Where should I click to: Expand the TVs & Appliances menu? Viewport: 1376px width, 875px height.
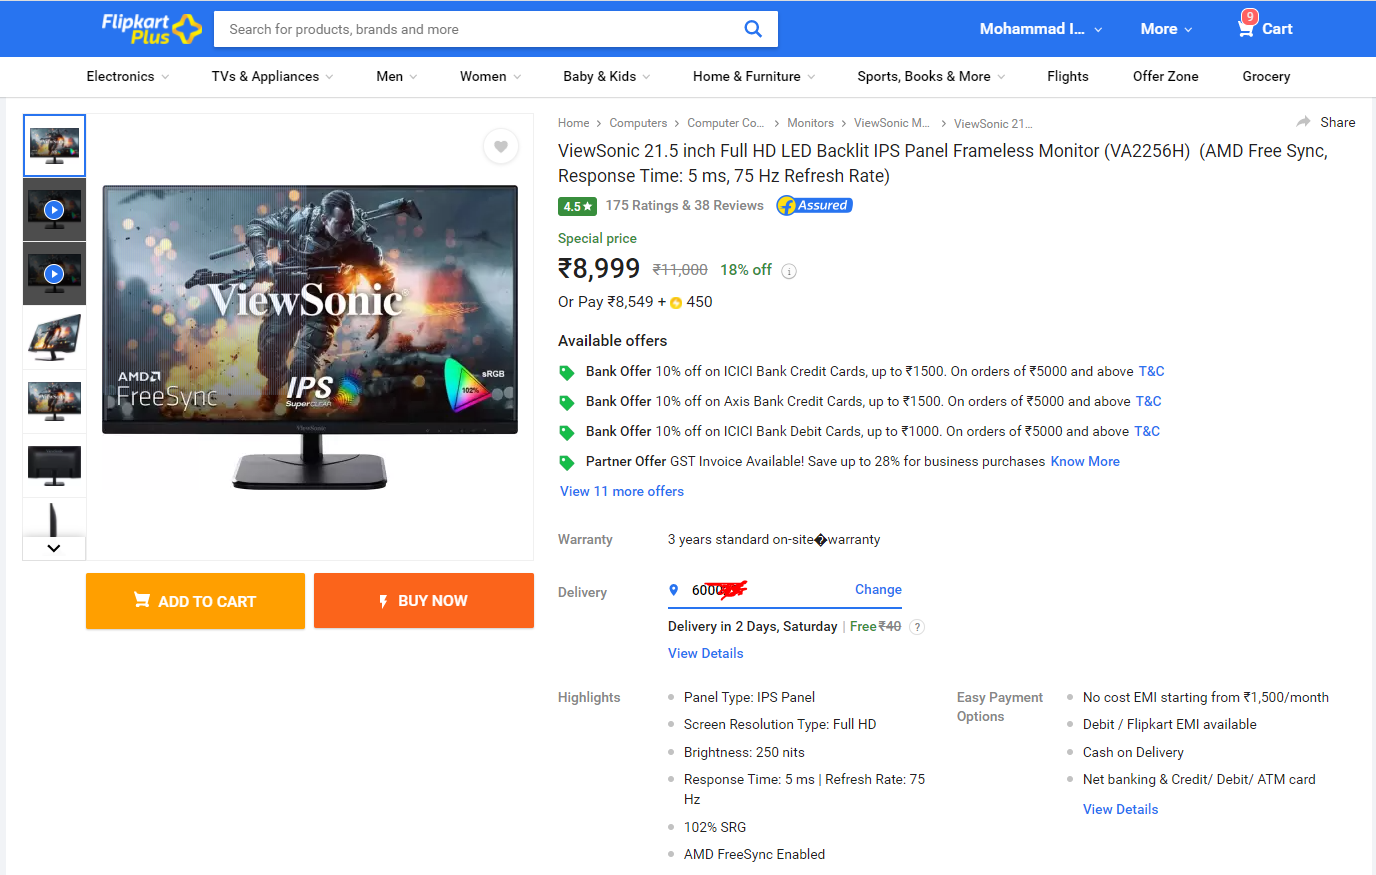[x=272, y=76]
